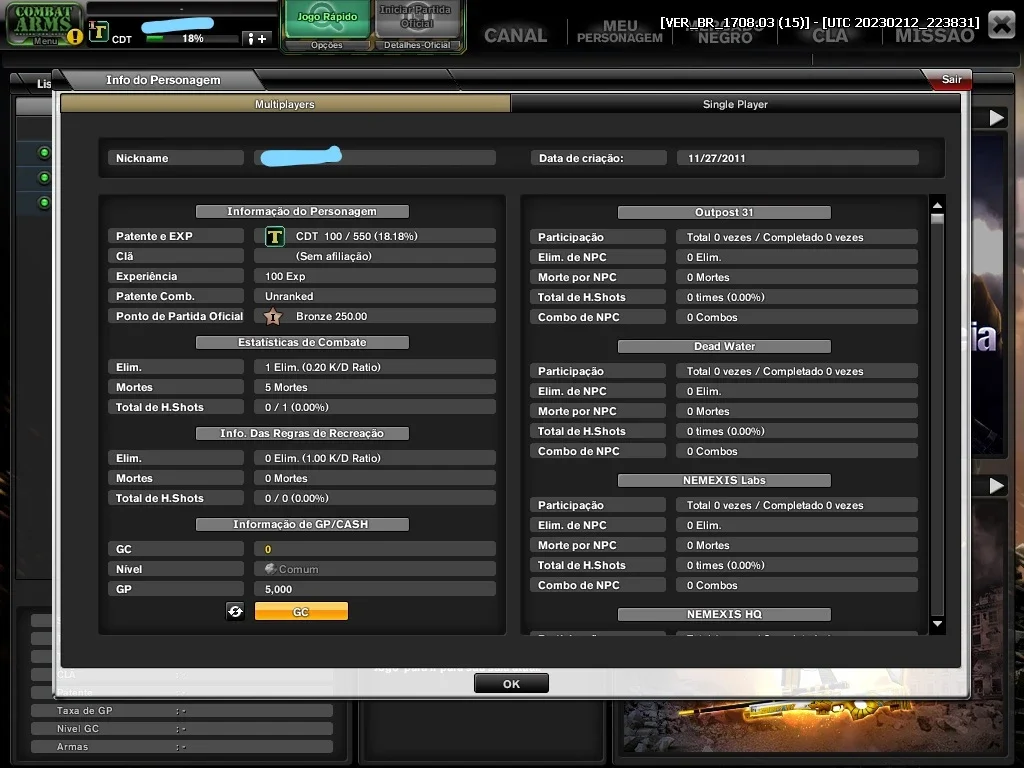Click the yellow exclamation alert icon
This screenshot has width=1024, height=768.
(75, 37)
